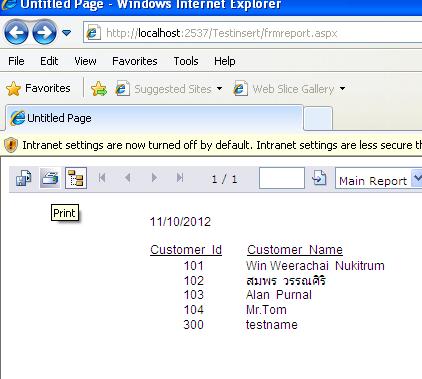422x379 pixels.
Task: Click the page icon in address bar
Action: (x=93, y=33)
